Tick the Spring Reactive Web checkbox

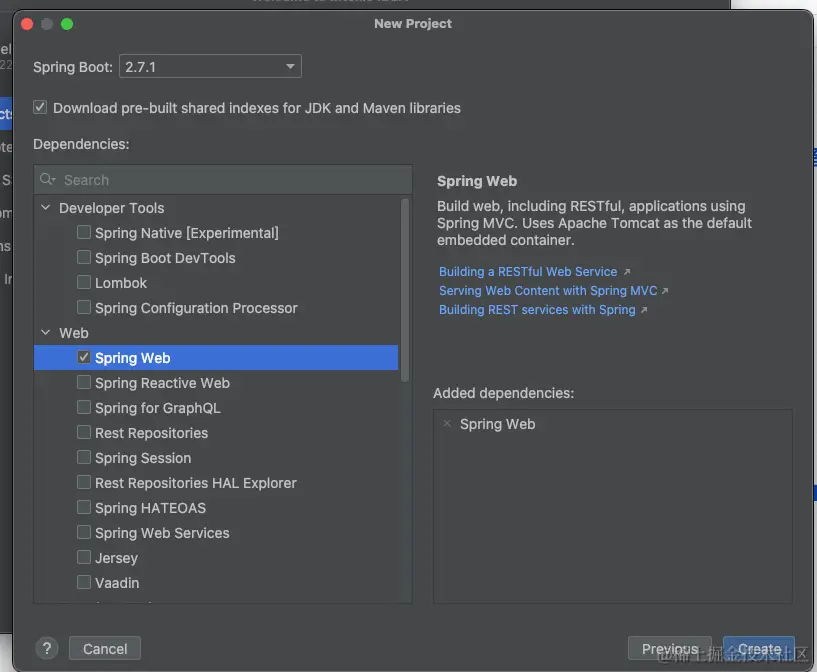pyautogui.click(x=84, y=383)
